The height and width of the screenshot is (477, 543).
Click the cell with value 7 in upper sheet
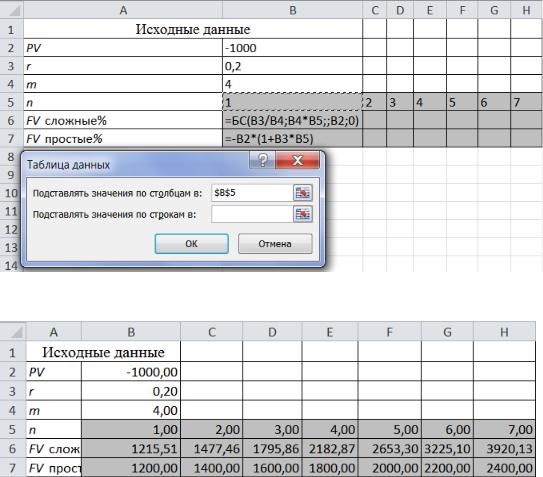click(x=526, y=102)
